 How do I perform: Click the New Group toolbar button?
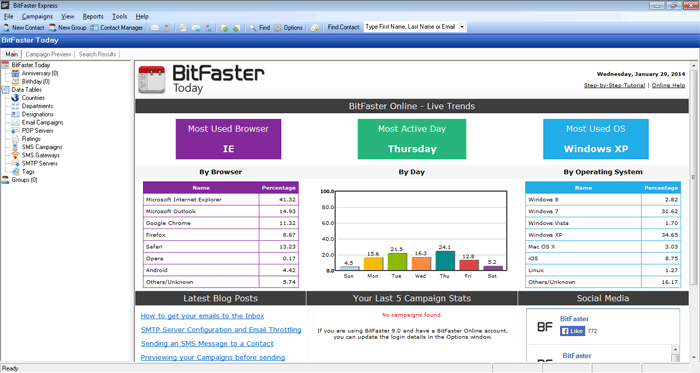[x=67, y=28]
